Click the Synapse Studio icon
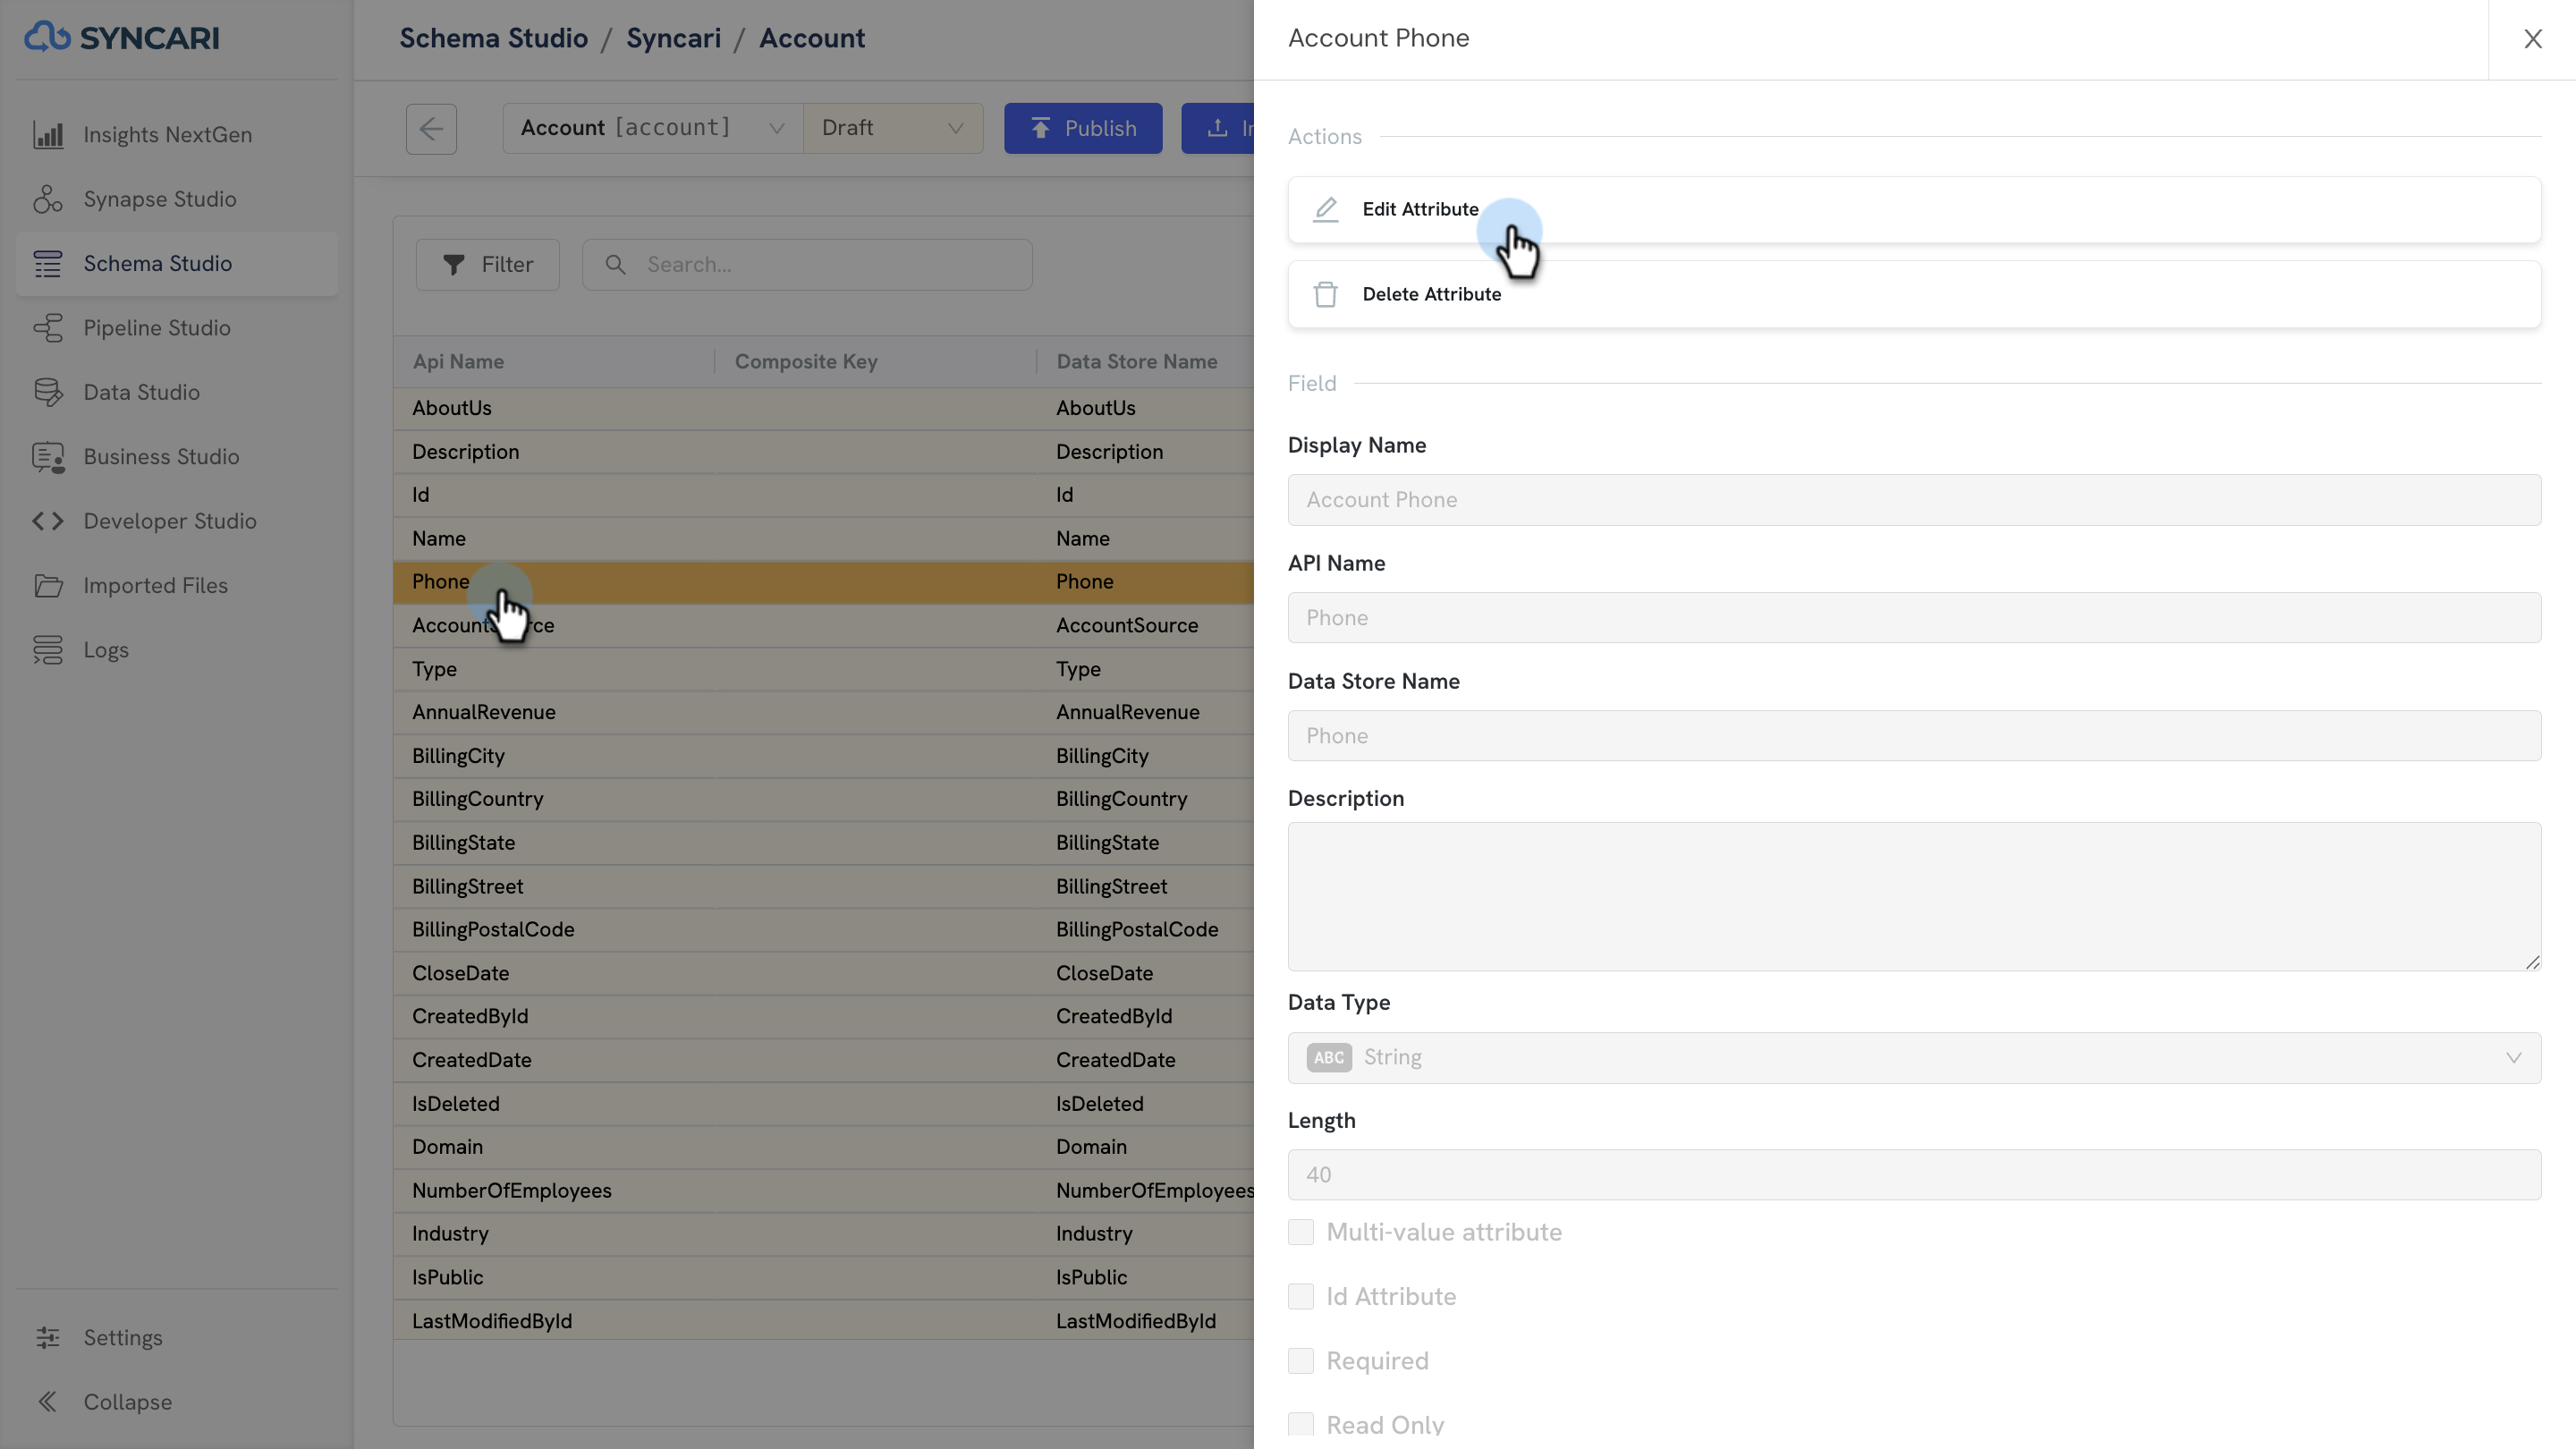Viewport: 2576px width, 1449px height. (48, 199)
